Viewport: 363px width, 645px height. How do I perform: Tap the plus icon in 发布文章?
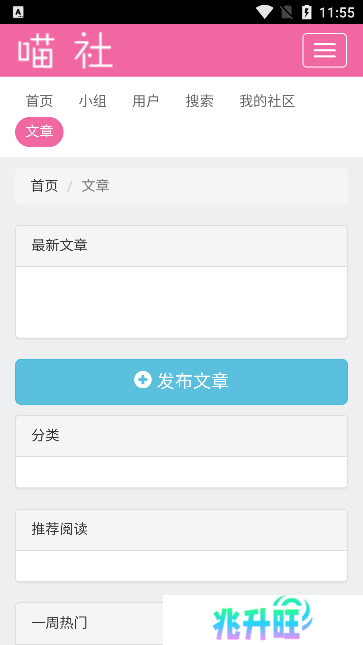(143, 380)
